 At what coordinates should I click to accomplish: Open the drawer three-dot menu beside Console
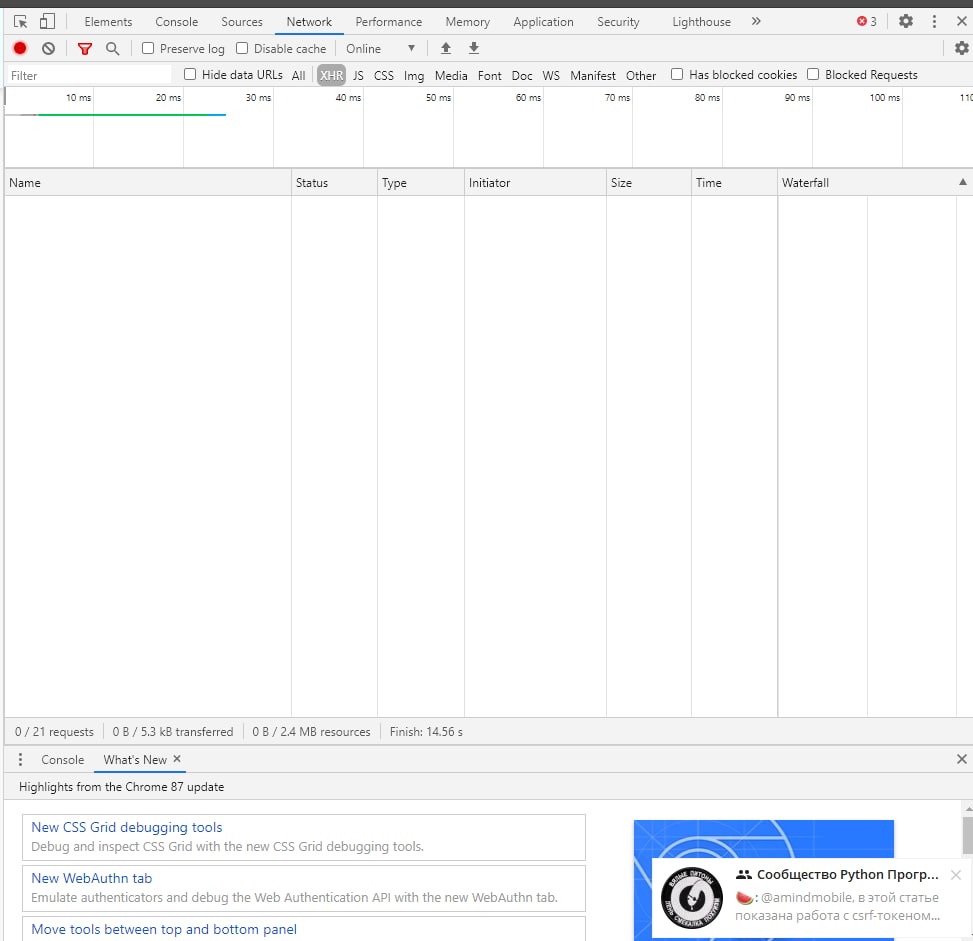coord(20,760)
